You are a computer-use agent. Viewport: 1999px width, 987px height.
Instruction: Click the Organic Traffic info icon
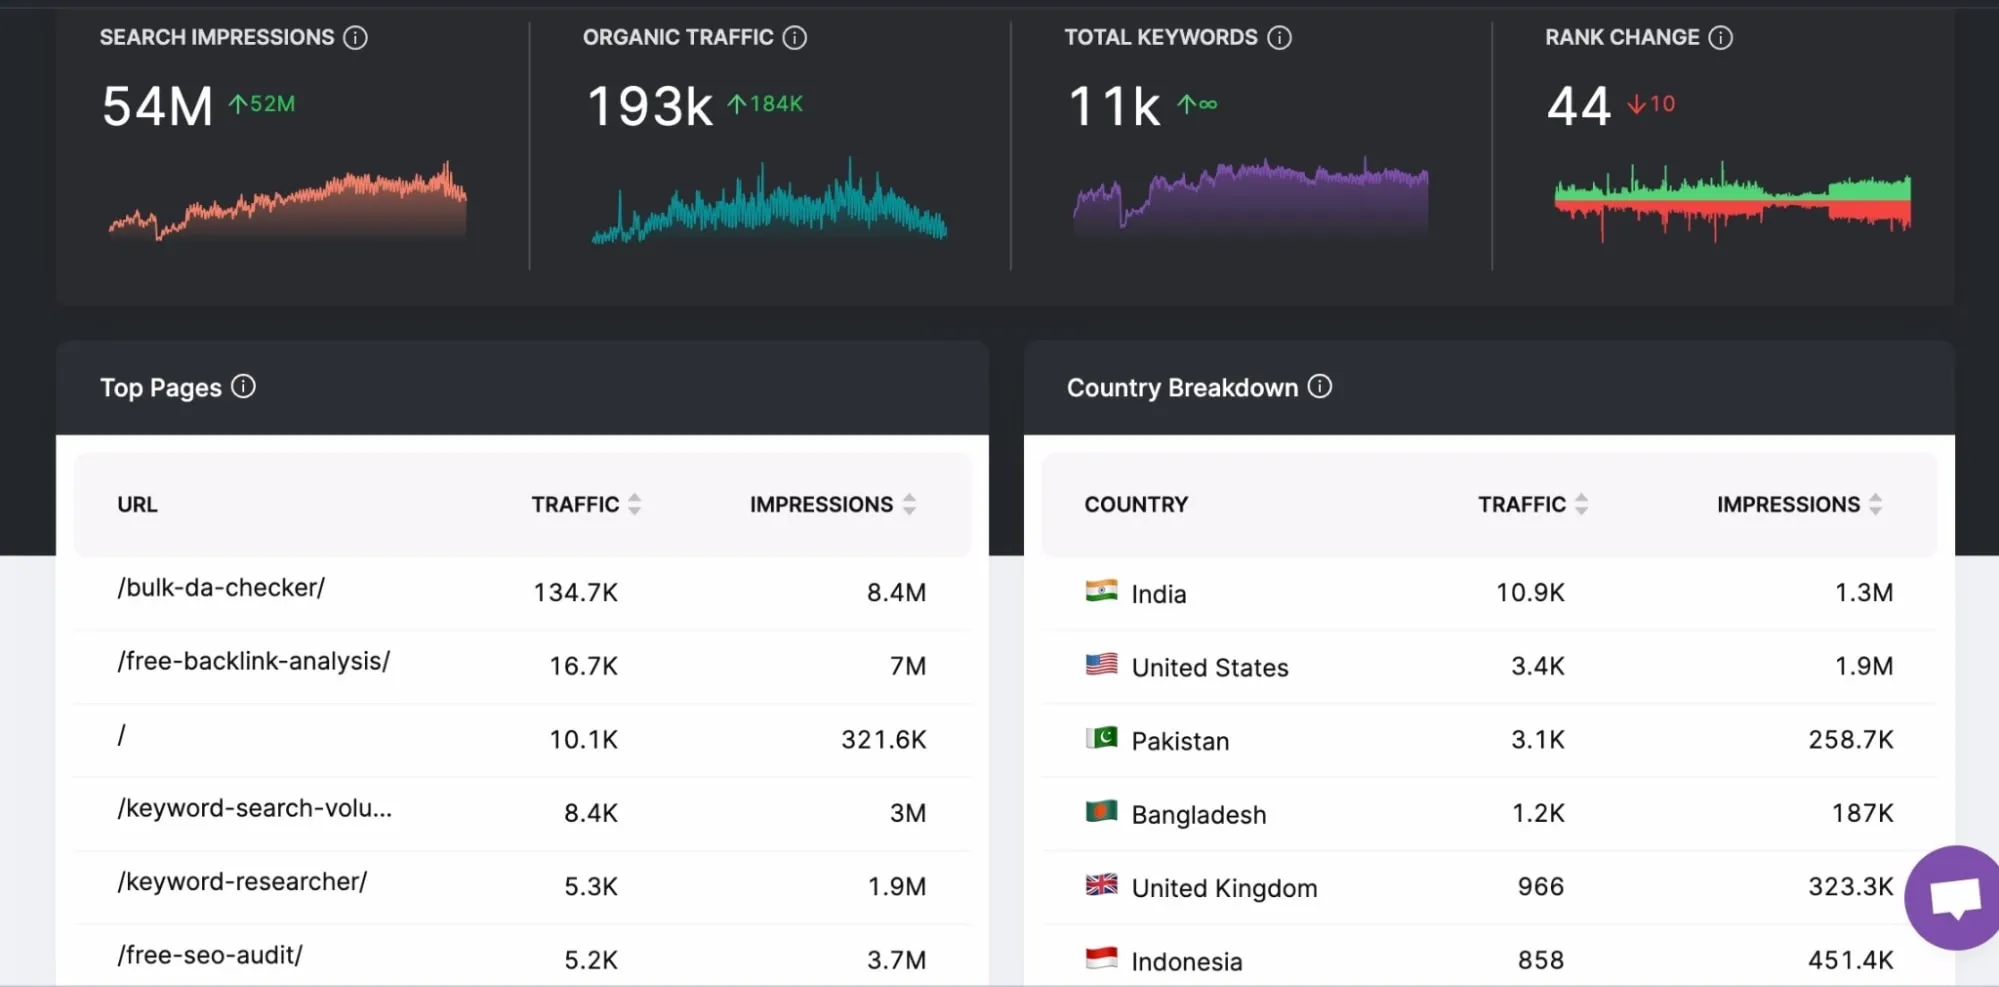795,38
